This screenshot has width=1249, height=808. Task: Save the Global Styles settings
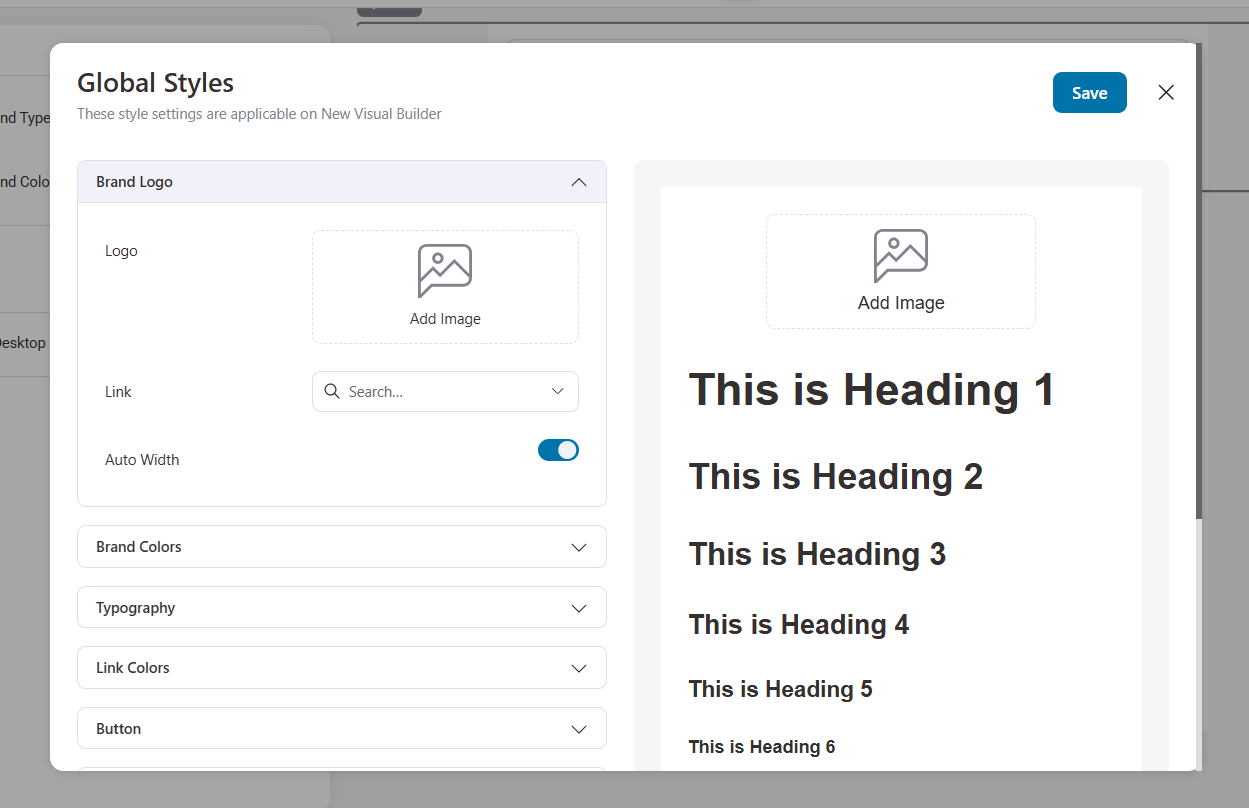1089,92
